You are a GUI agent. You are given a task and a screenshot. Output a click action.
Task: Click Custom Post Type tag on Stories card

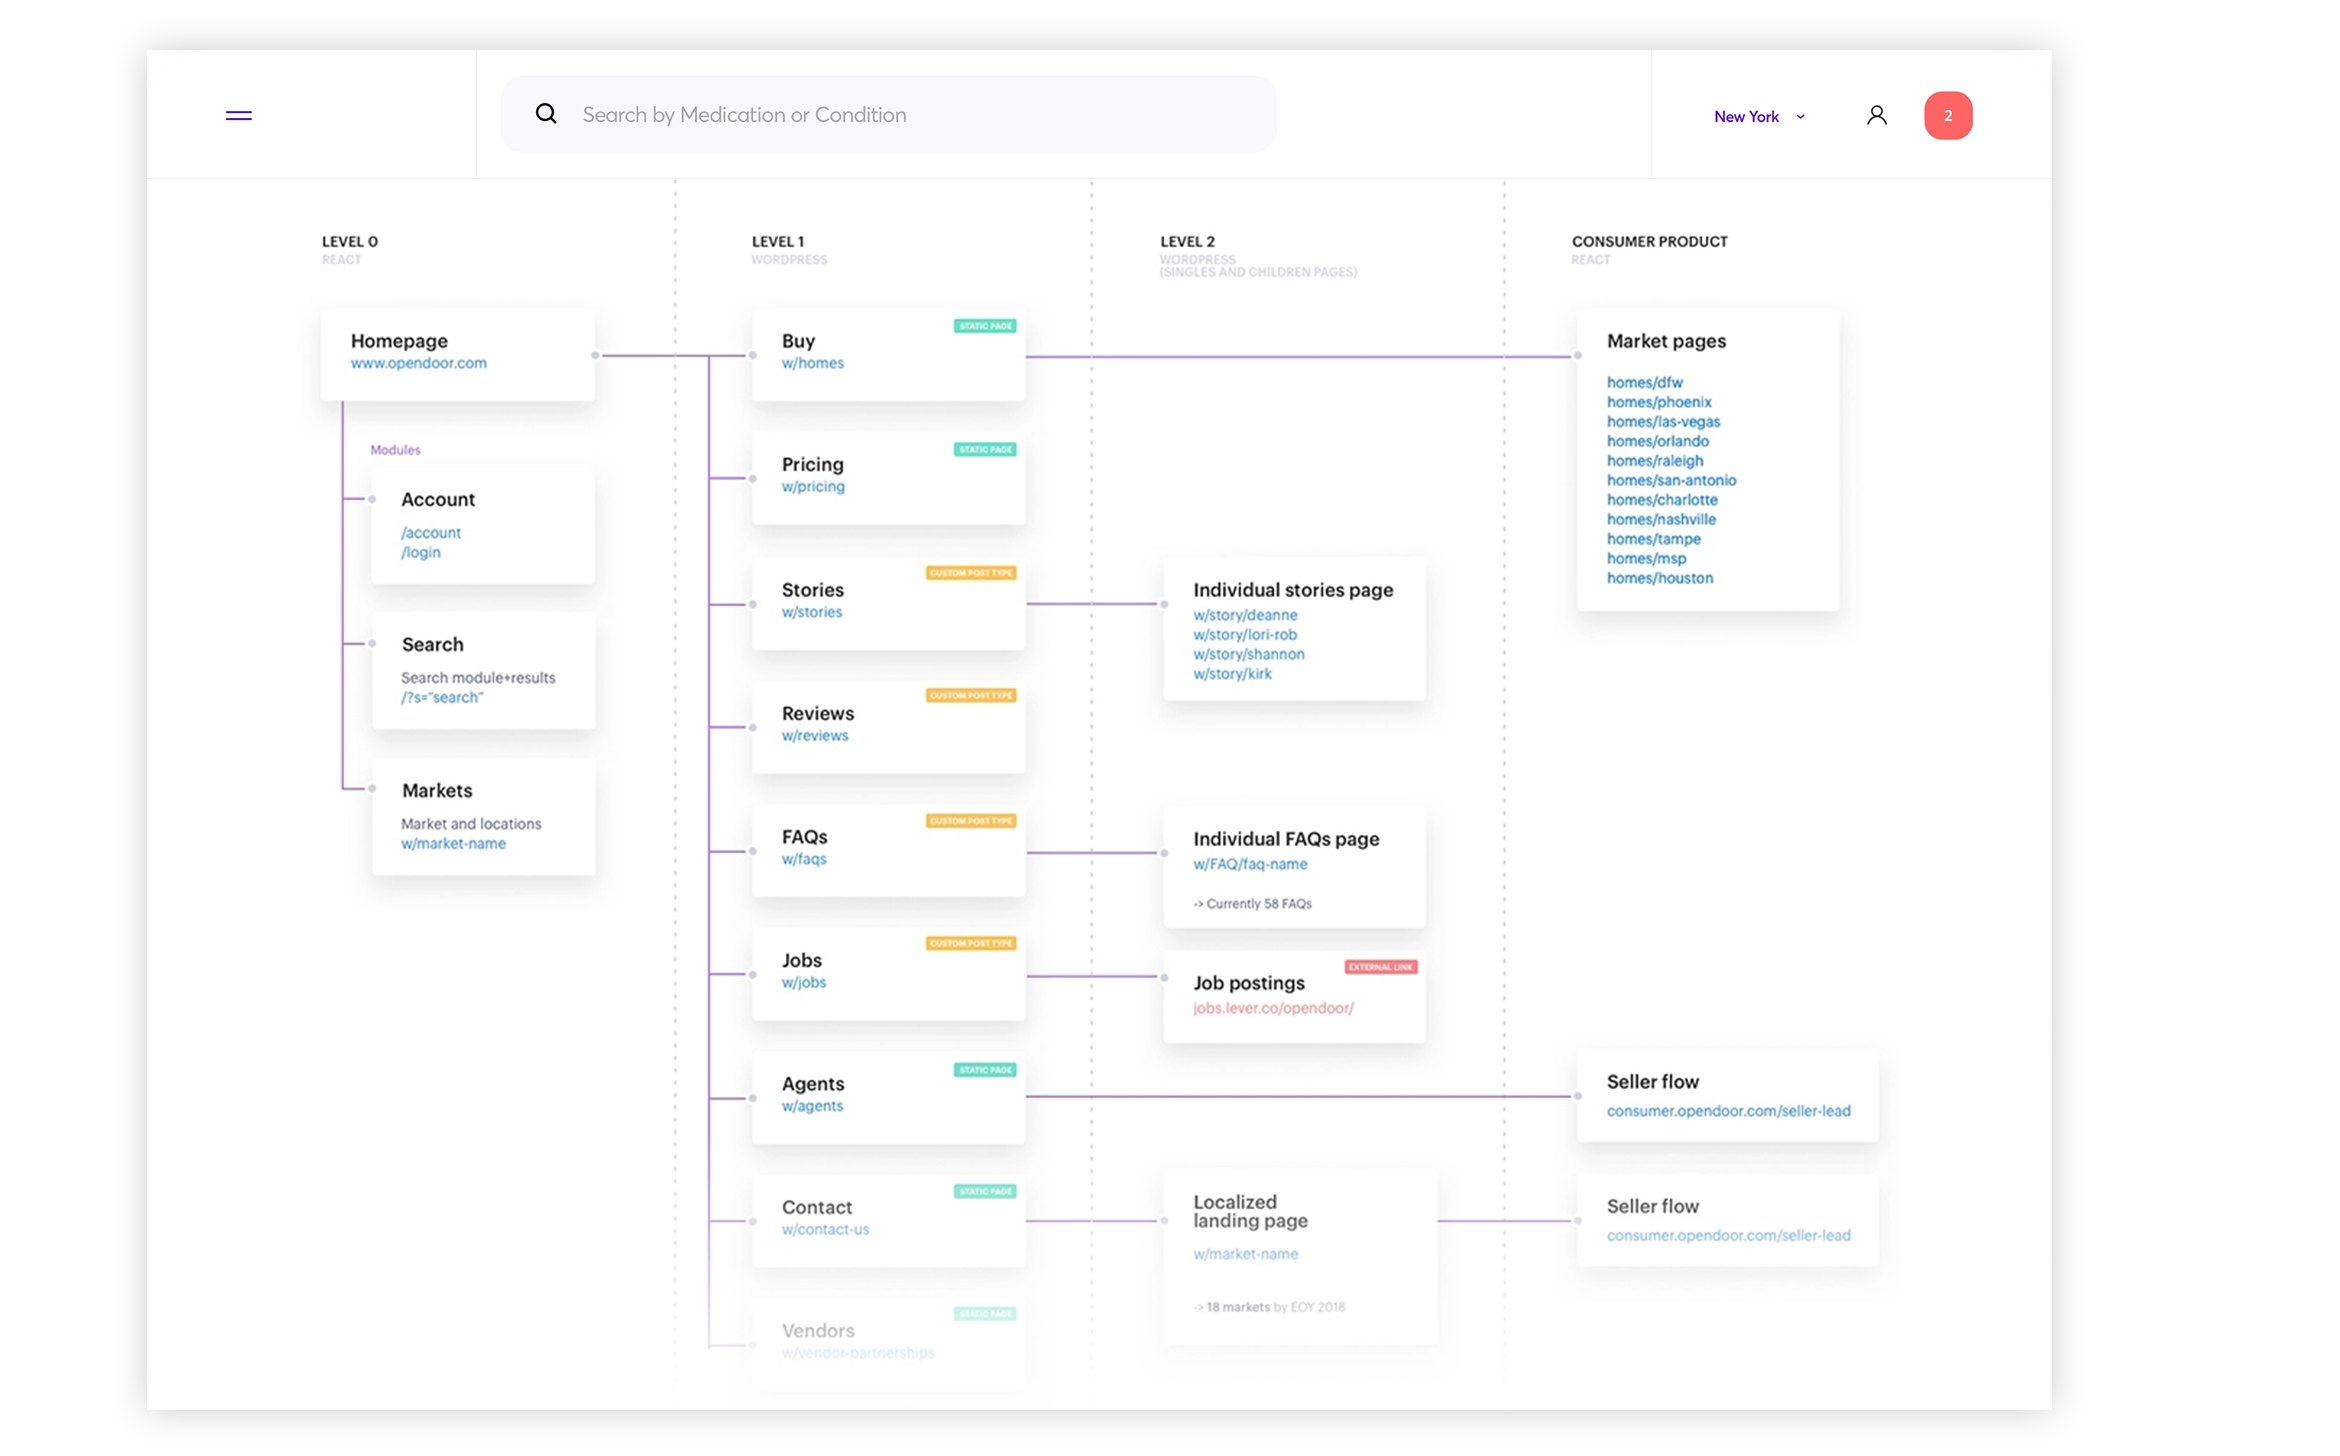tap(970, 574)
